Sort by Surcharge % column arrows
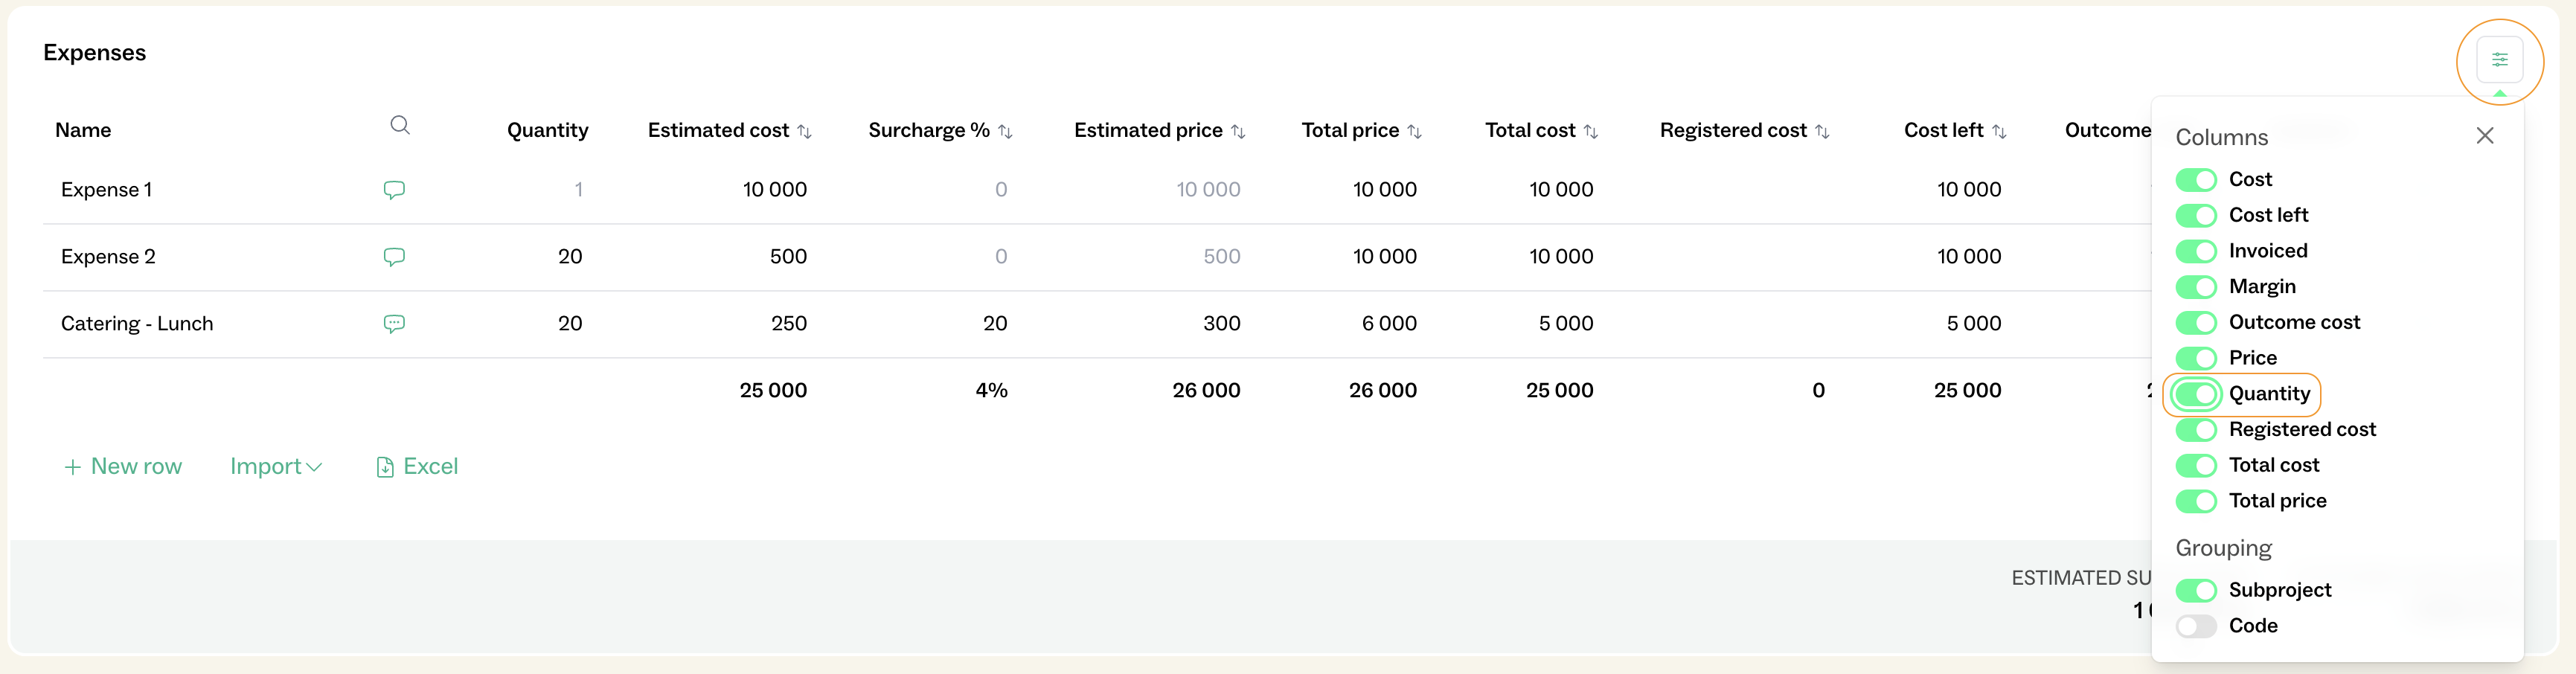2576x674 pixels. pos(1005,131)
